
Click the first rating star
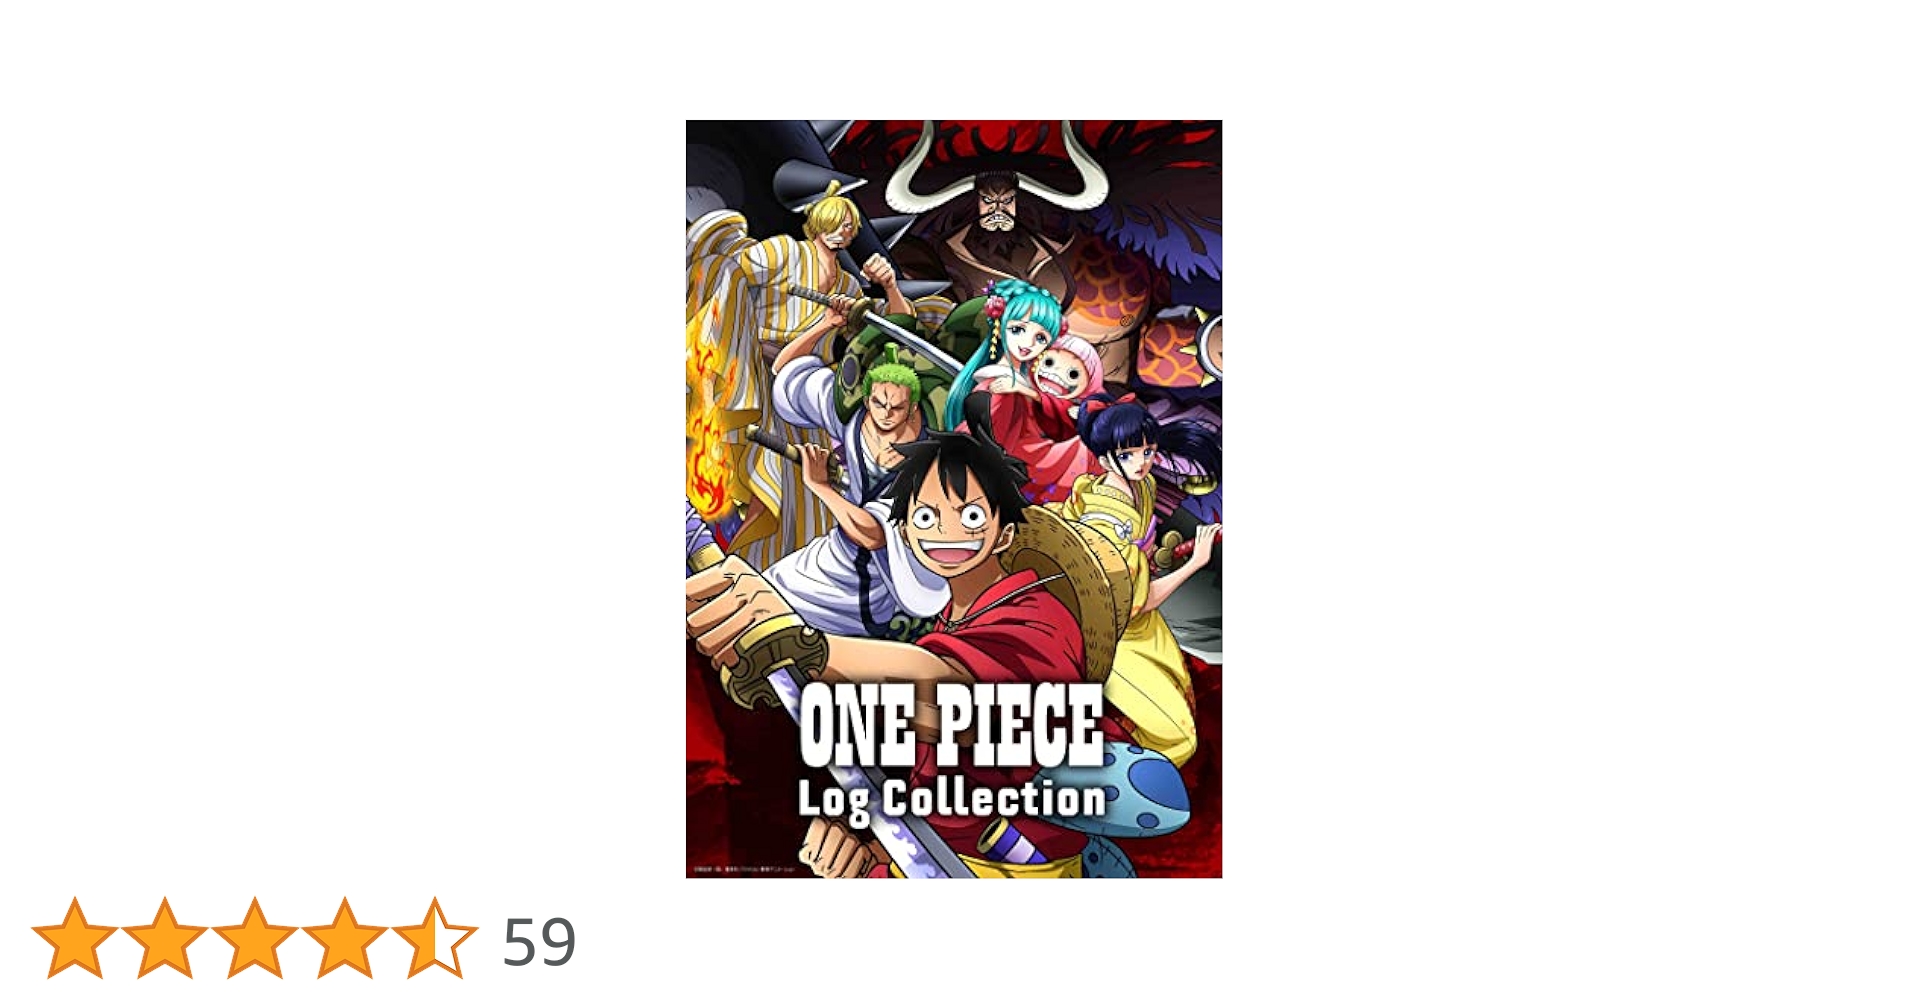tap(75, 938)
